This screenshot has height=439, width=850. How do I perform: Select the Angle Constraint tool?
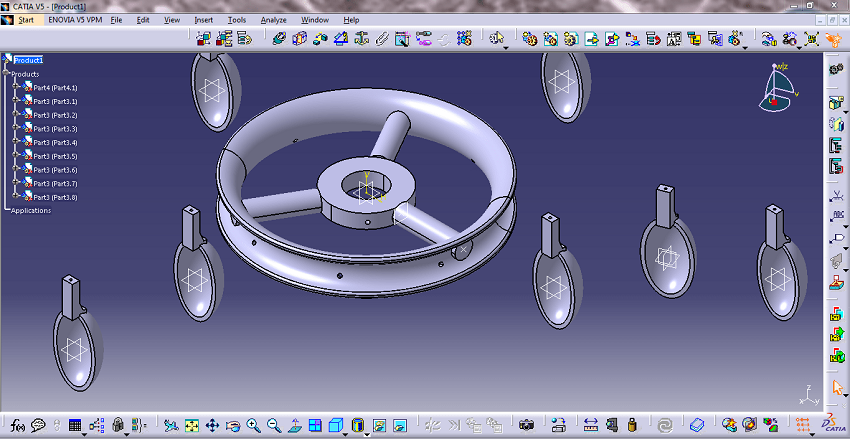coord(341,38)
